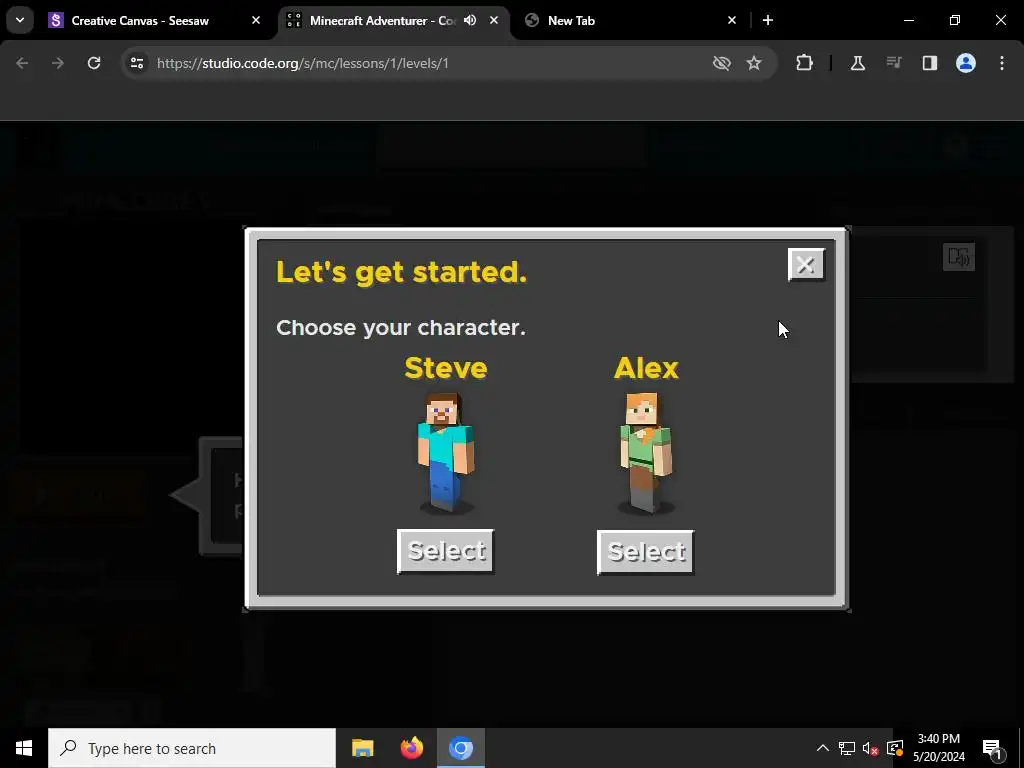Click the tracking protection eye icon
This screenshot has width=1024, height=768.
click(722, 63)
